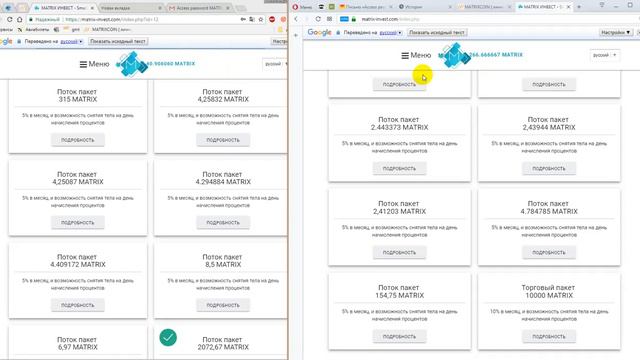Image resolution: width=640 pixels, height=360 pixels.
Task: Open a new tab in Opera
Action: click(579, 7)
